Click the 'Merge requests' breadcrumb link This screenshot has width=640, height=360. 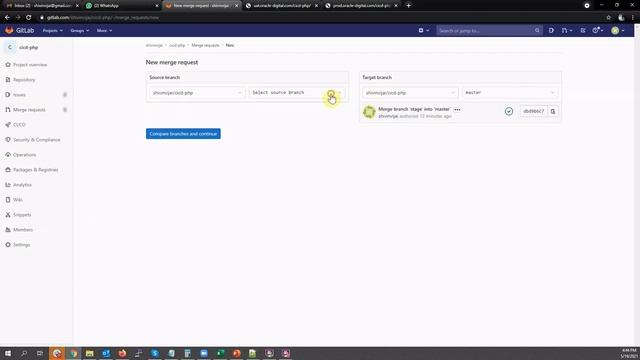(205, 45)
